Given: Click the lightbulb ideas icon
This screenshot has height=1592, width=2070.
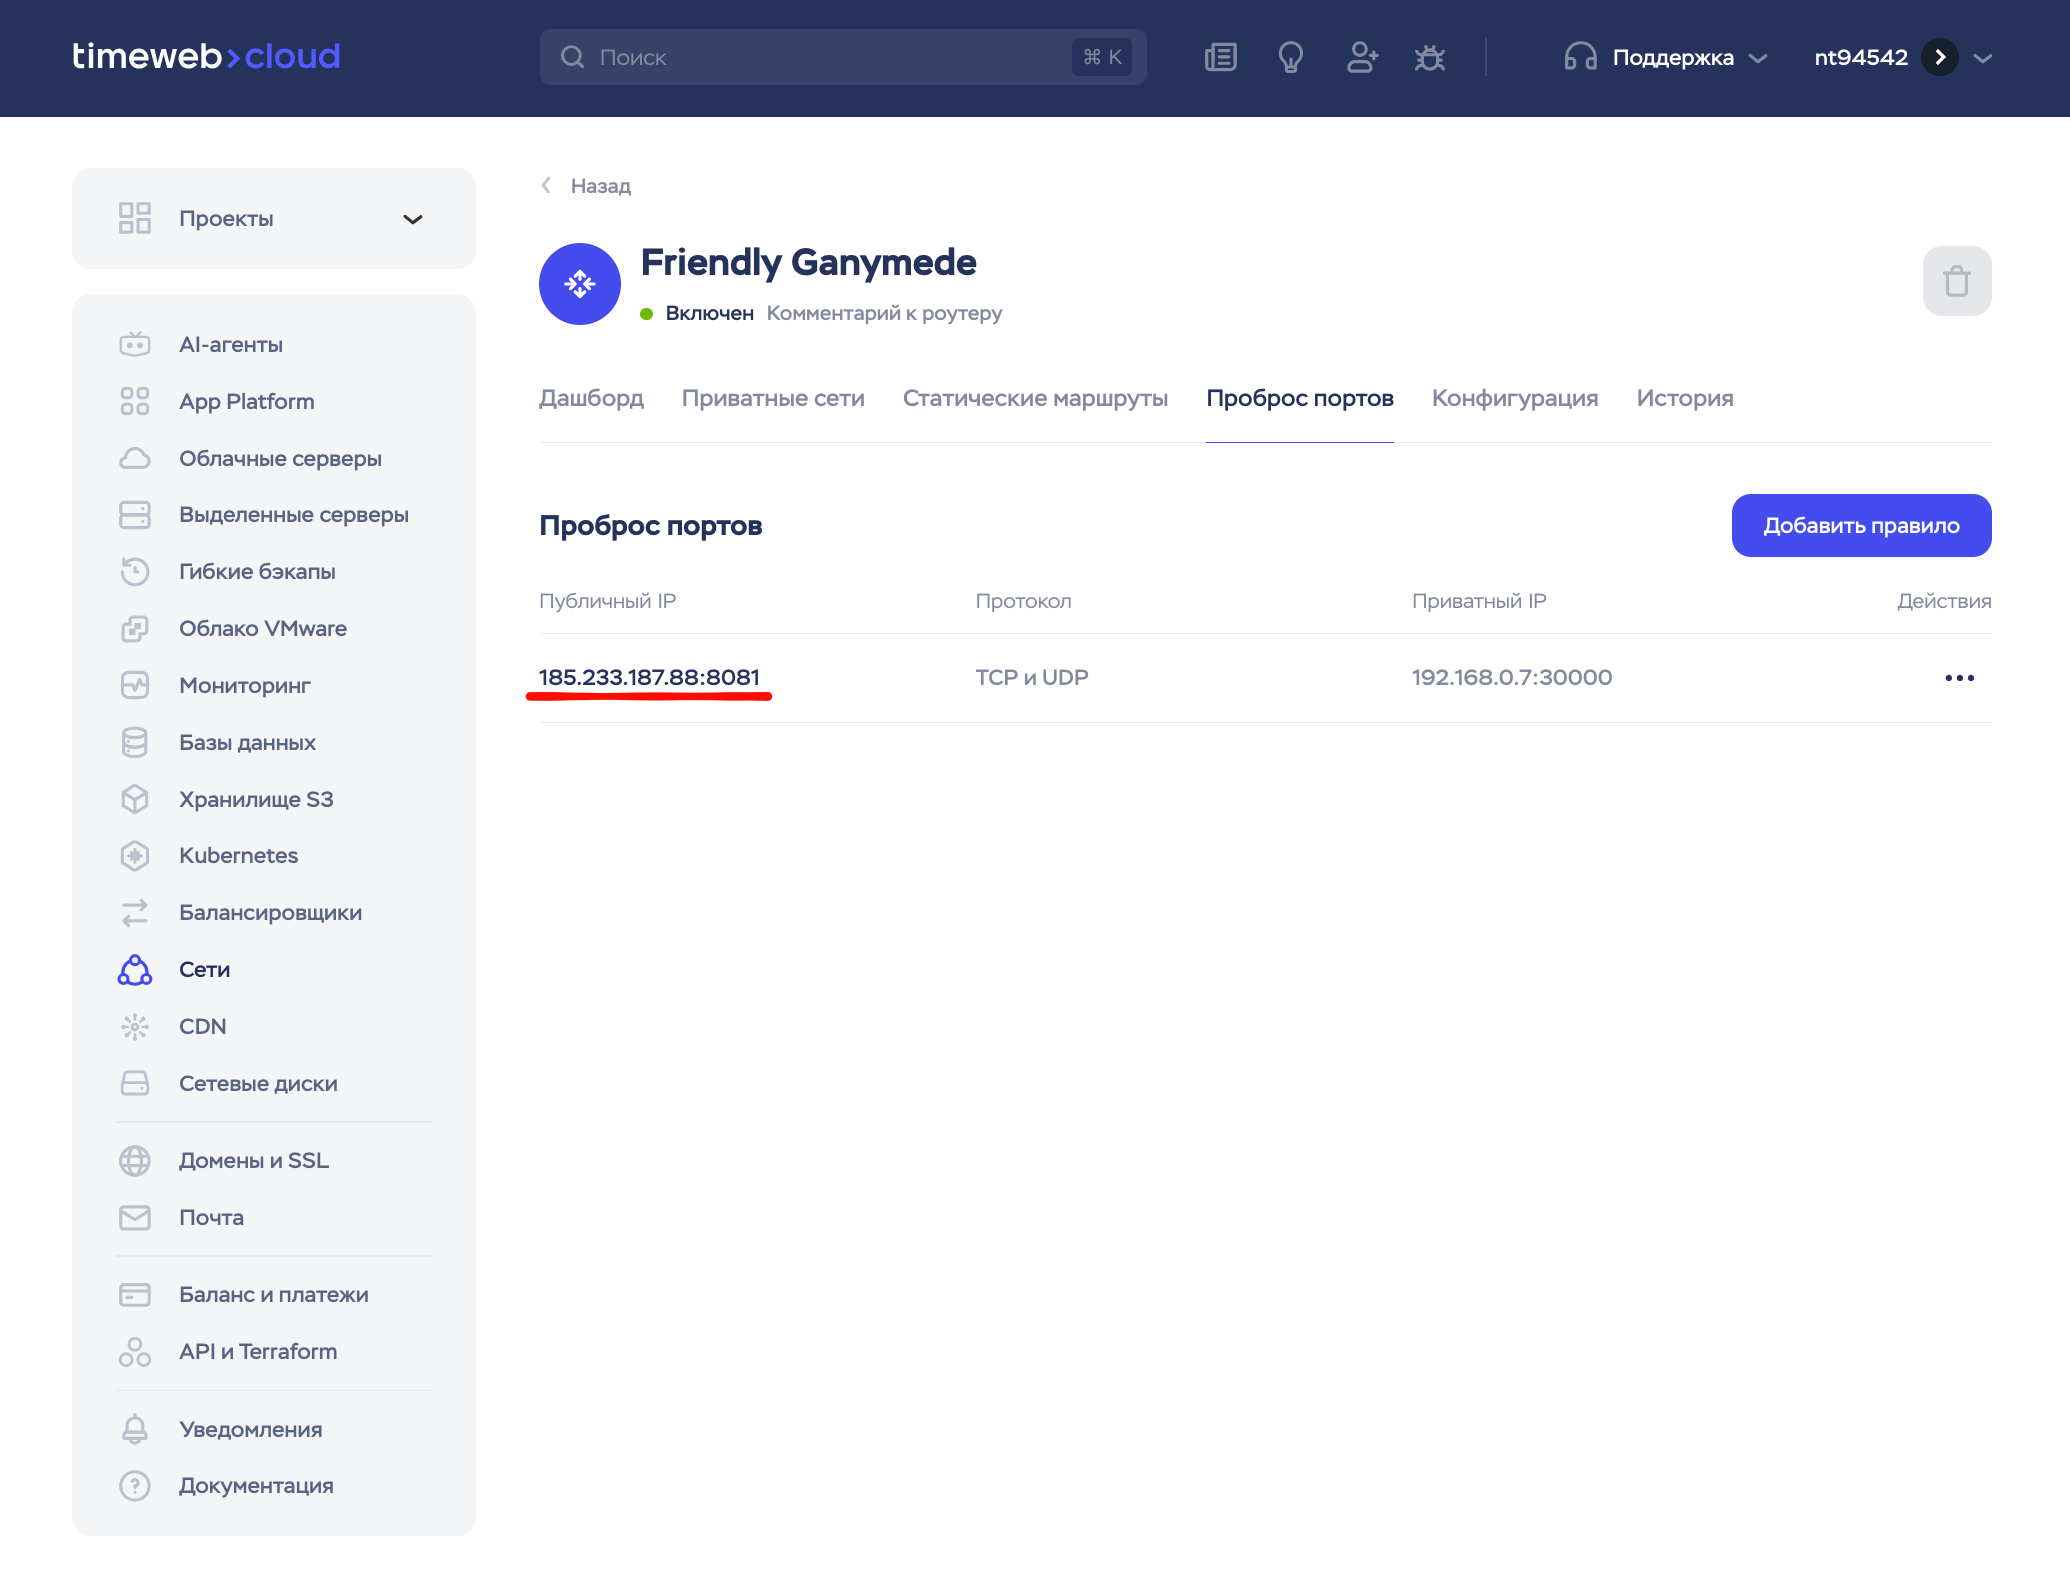Looking at the screenshot, I should (x=1290, y=57).
